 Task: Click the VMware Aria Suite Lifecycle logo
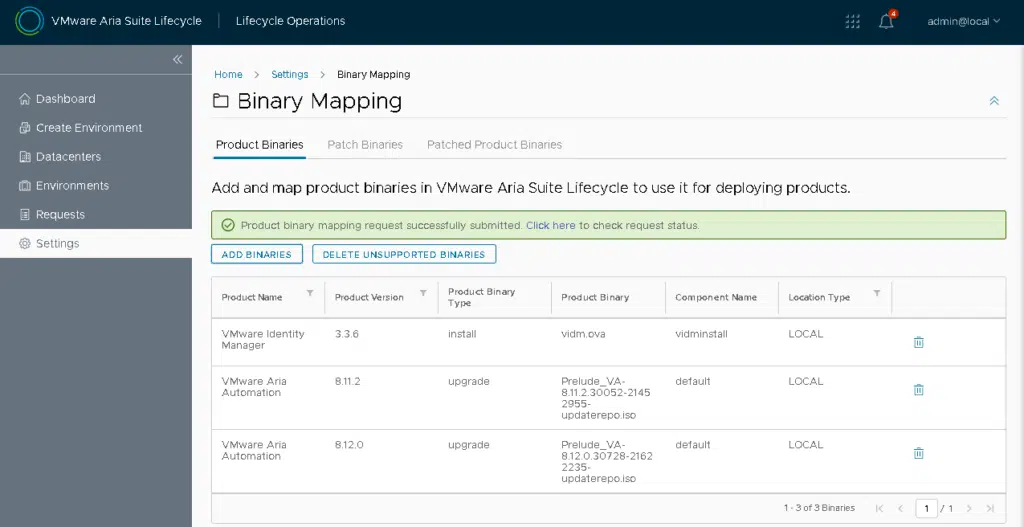point(29,21)
